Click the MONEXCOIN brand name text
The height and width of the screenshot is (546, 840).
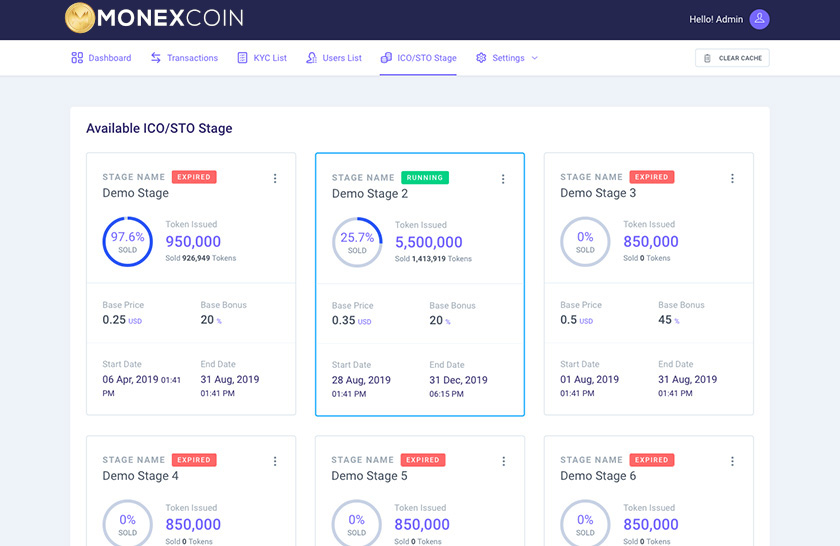[170, 18]
